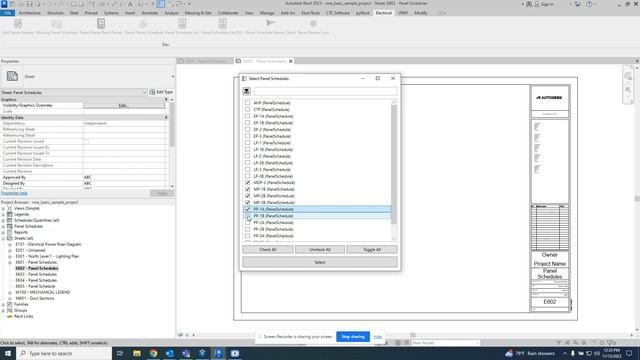Open Windows Start menu

coord(8,353)
